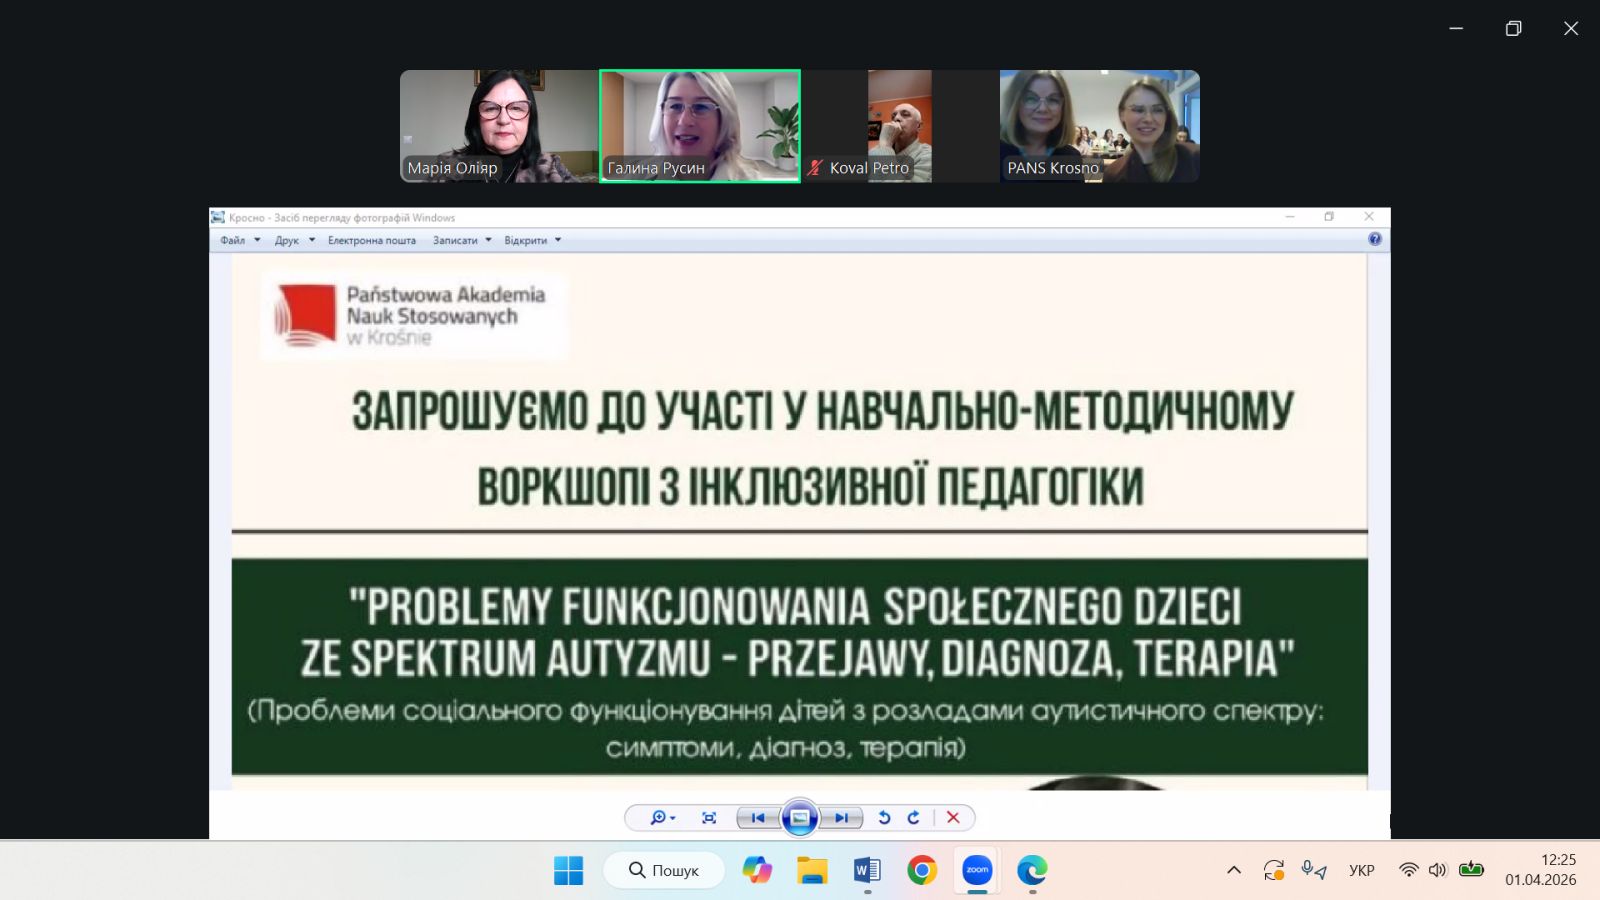Switch the УКР keyboard language indicator
This screenshot has height=900, width=1600.
point(1361,870)
